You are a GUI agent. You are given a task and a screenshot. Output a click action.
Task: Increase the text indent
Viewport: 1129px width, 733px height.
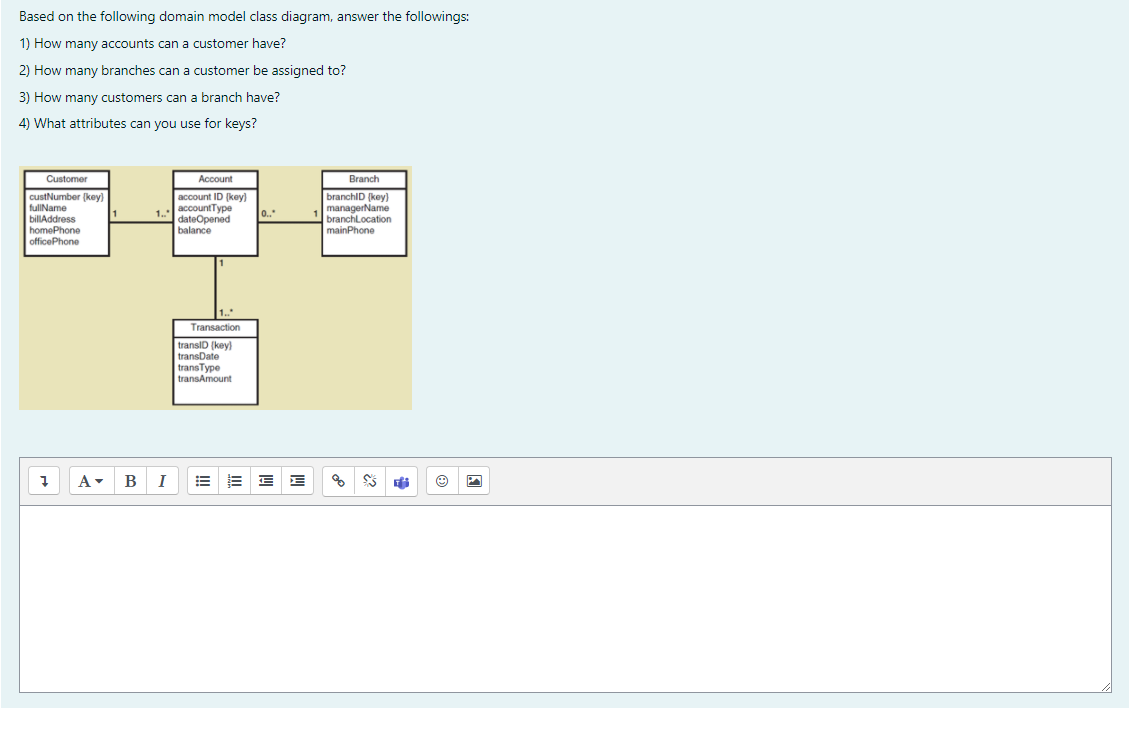(297, 480)
